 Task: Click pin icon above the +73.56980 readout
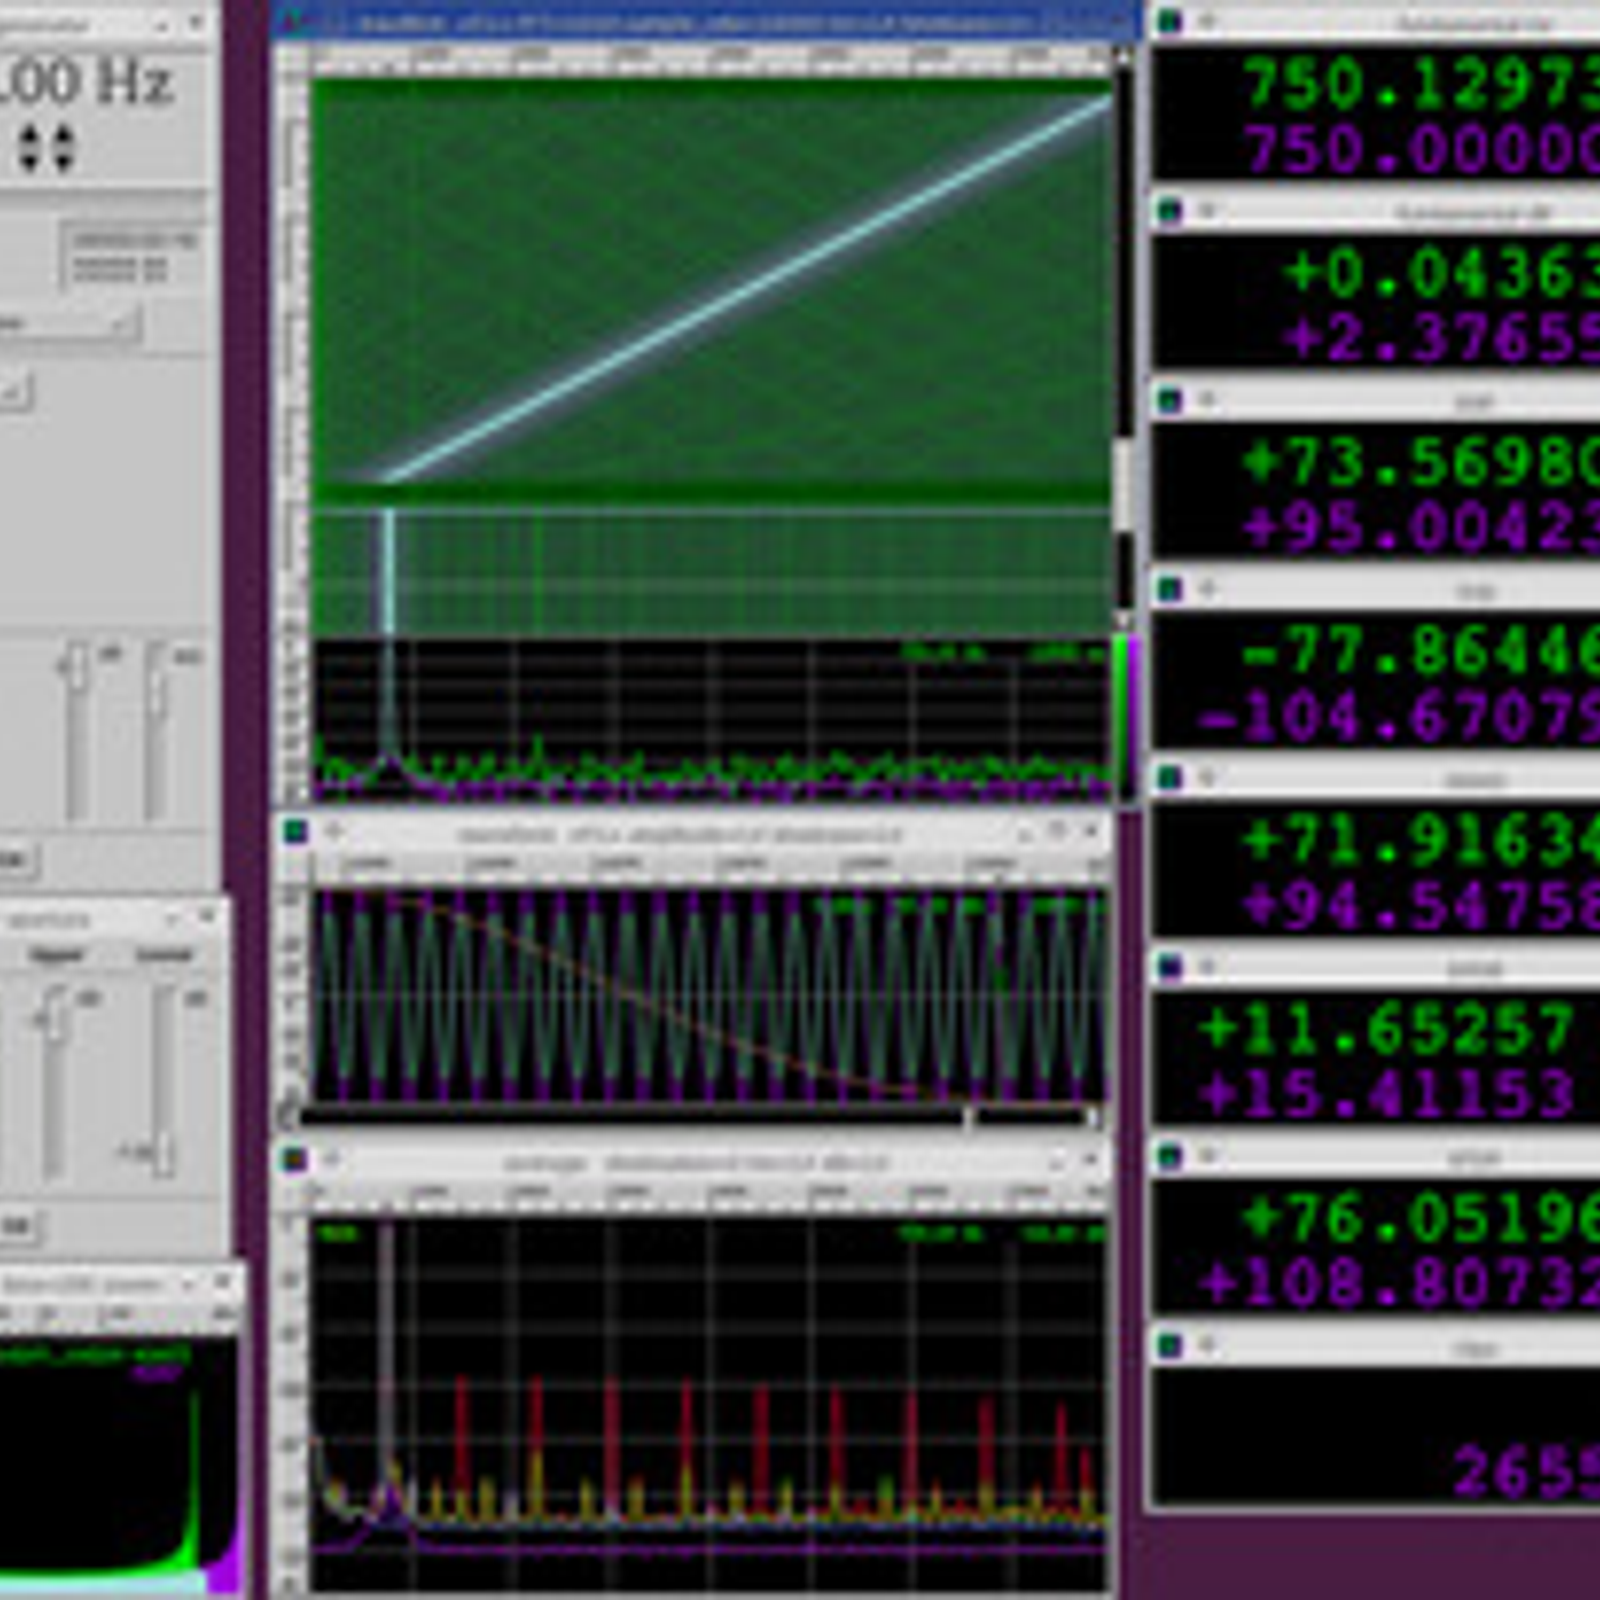pos(1207,400)
